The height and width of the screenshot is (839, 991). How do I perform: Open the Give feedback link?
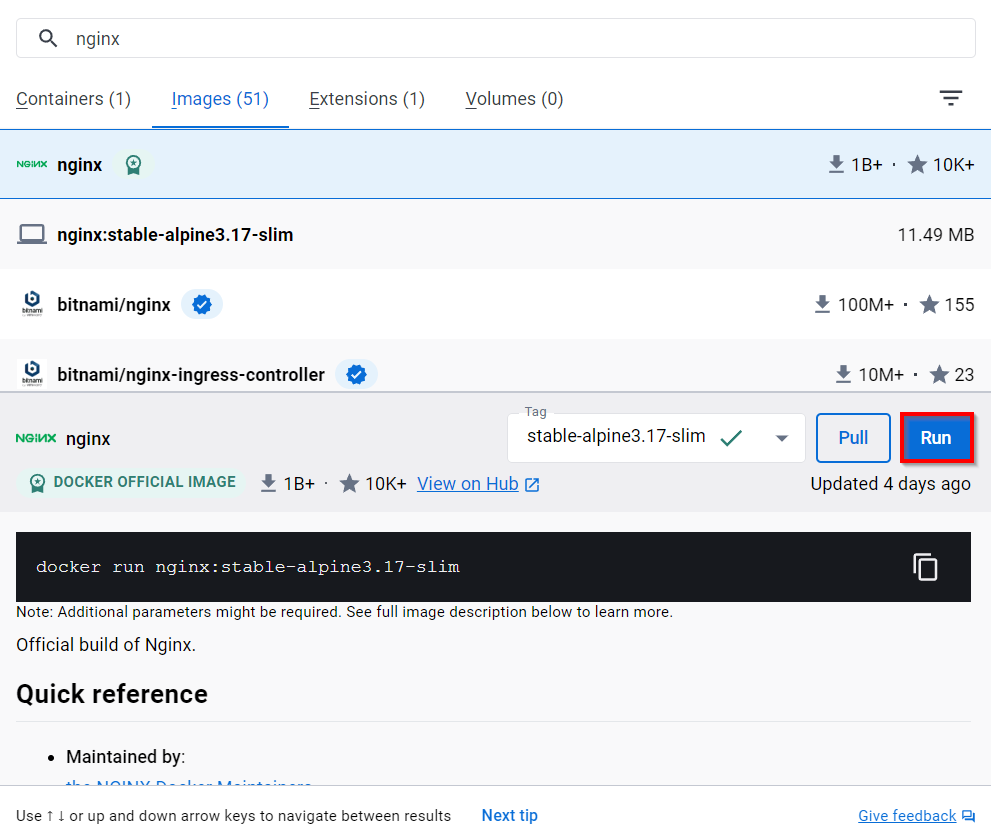pyautogui.click(x=907, y=816)
